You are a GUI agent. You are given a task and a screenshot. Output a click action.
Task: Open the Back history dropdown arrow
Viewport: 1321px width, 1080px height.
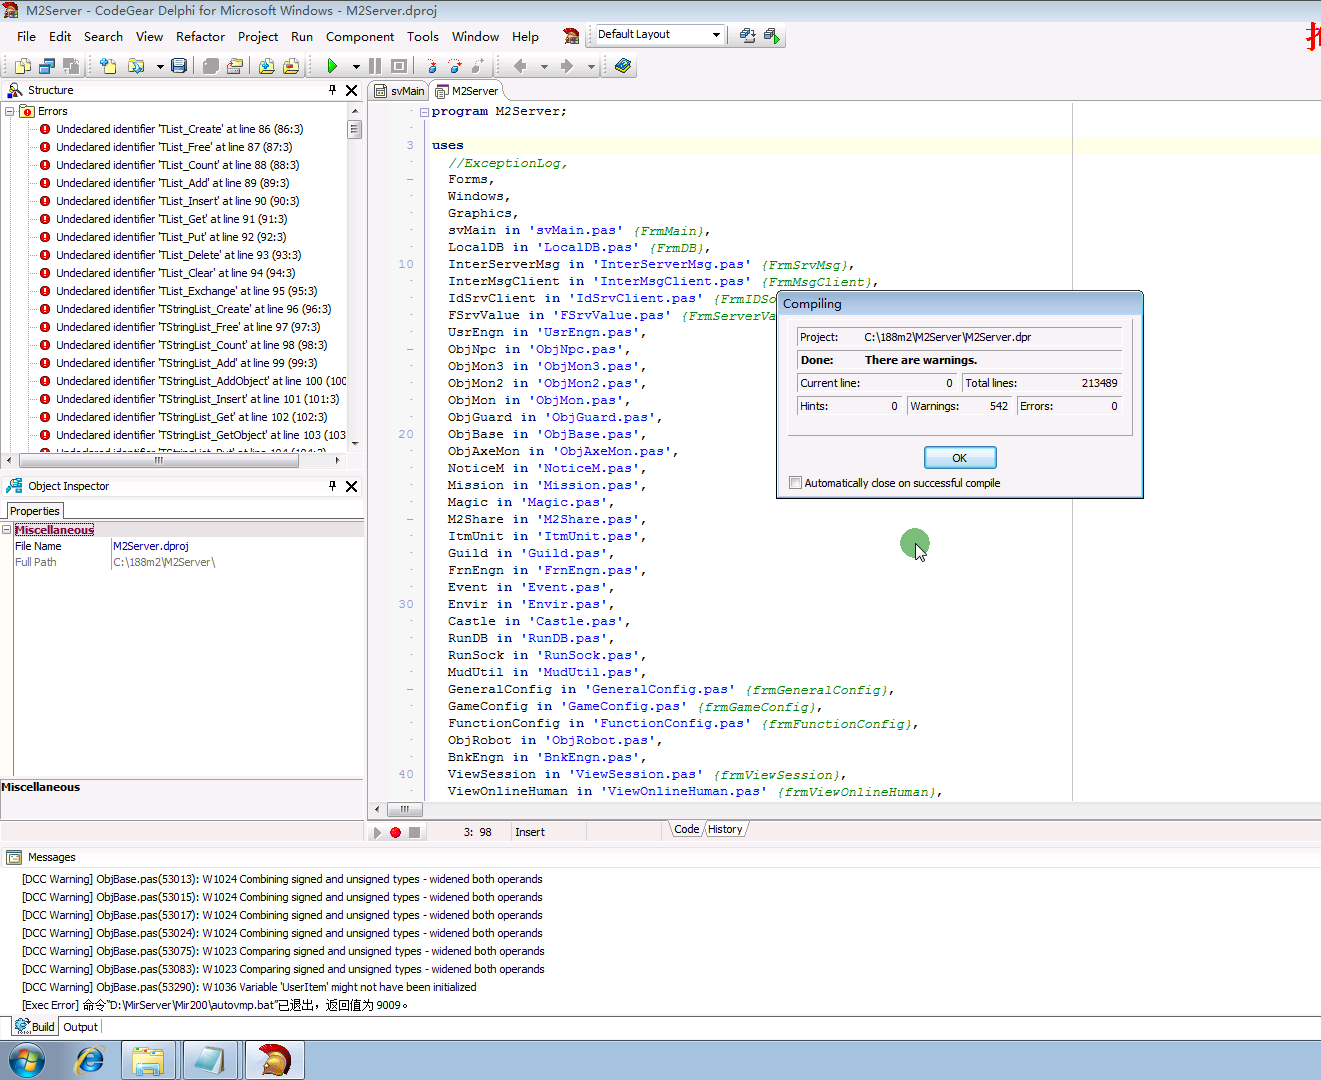click(x=544, y=67)
